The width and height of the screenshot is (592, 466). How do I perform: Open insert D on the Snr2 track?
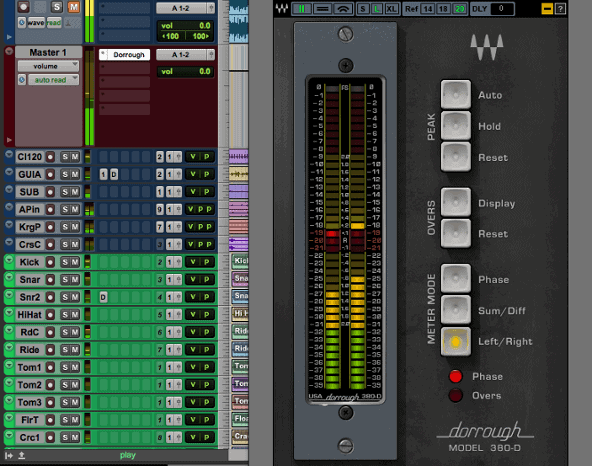(x=103, y=297)
